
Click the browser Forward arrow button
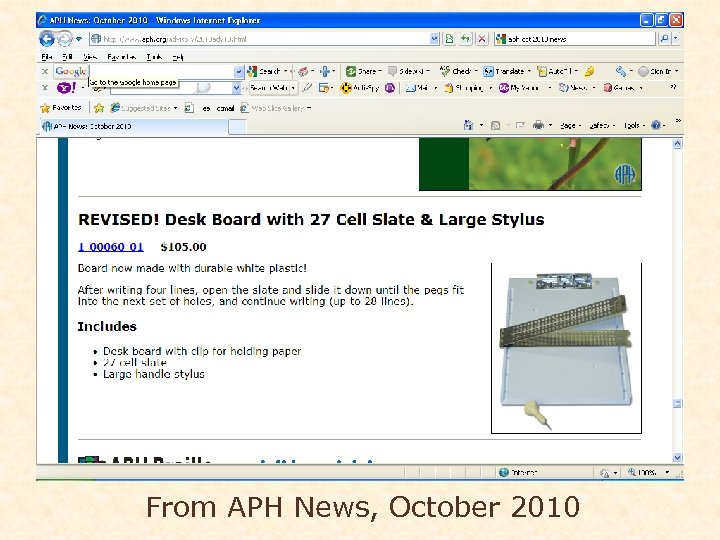[65, 39]
